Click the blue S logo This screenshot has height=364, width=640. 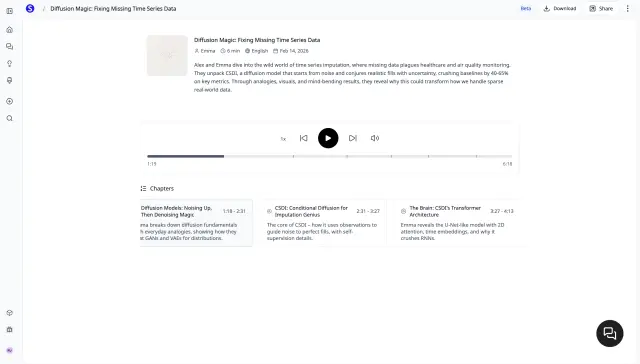[x=30, y=8]
